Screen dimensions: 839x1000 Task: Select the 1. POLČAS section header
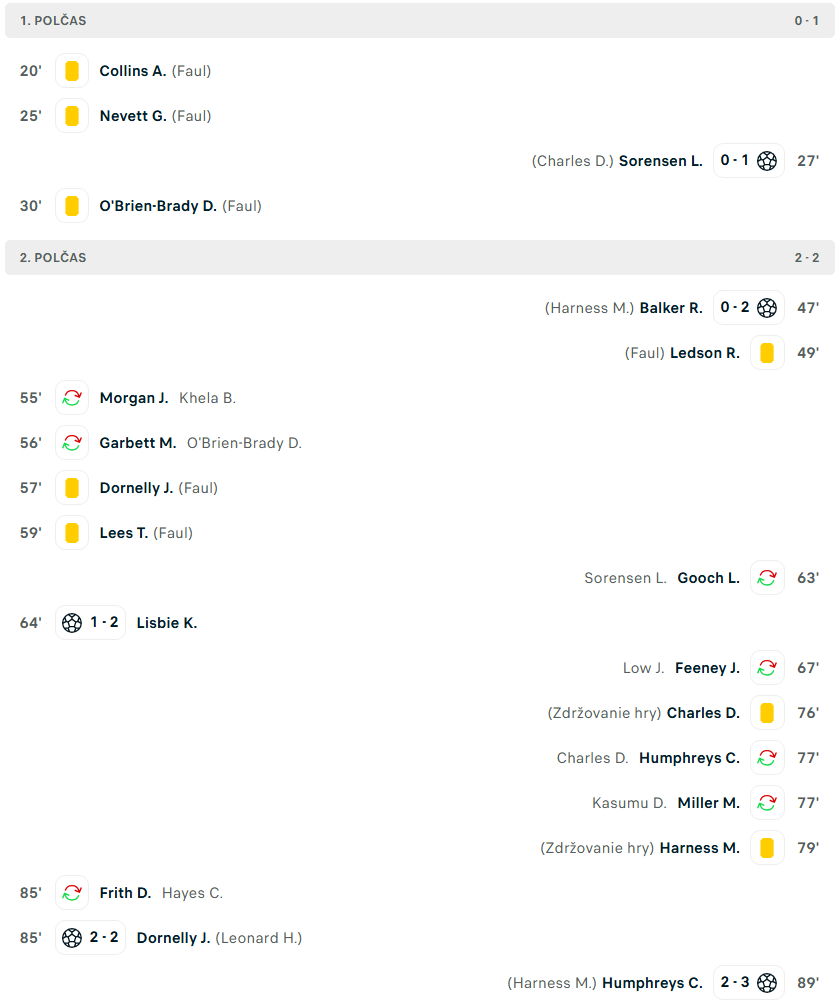(53, 21)
